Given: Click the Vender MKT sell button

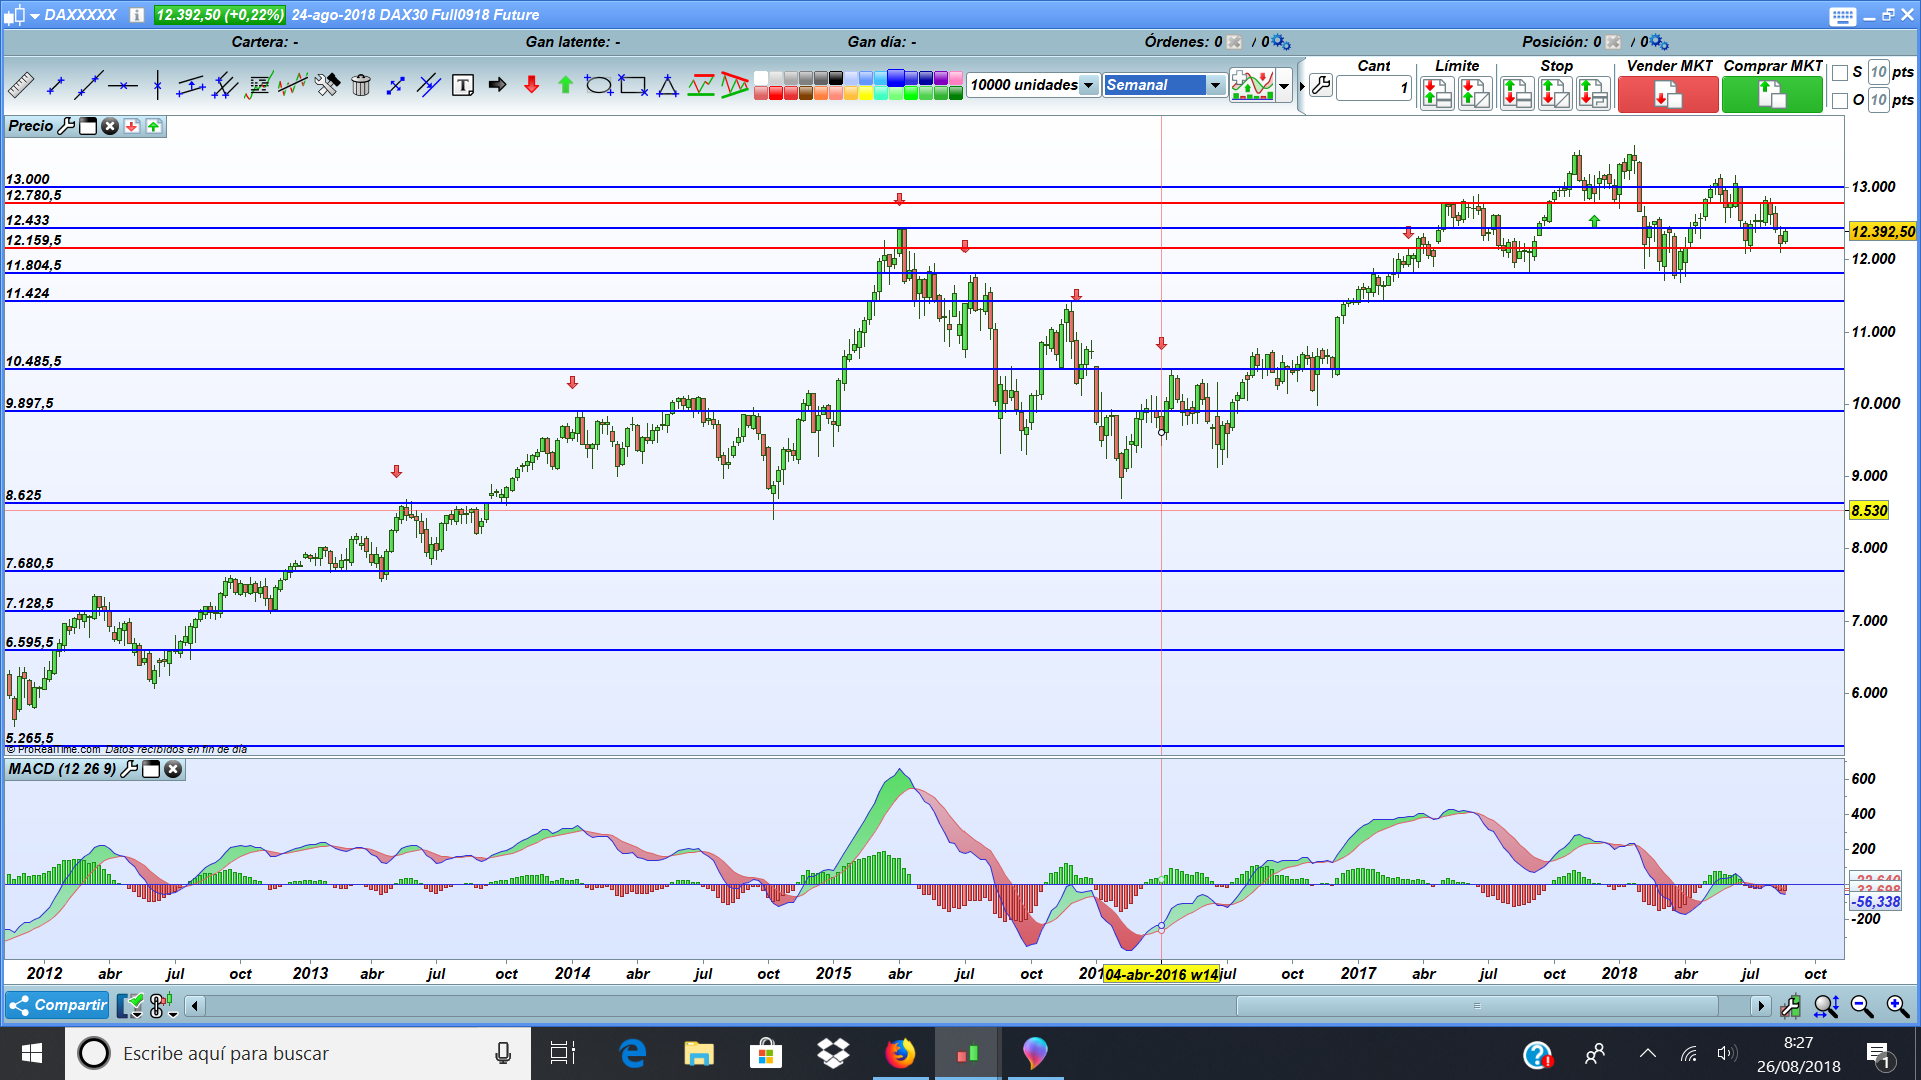Looking at the screenshot, I should click(1667, 95).
